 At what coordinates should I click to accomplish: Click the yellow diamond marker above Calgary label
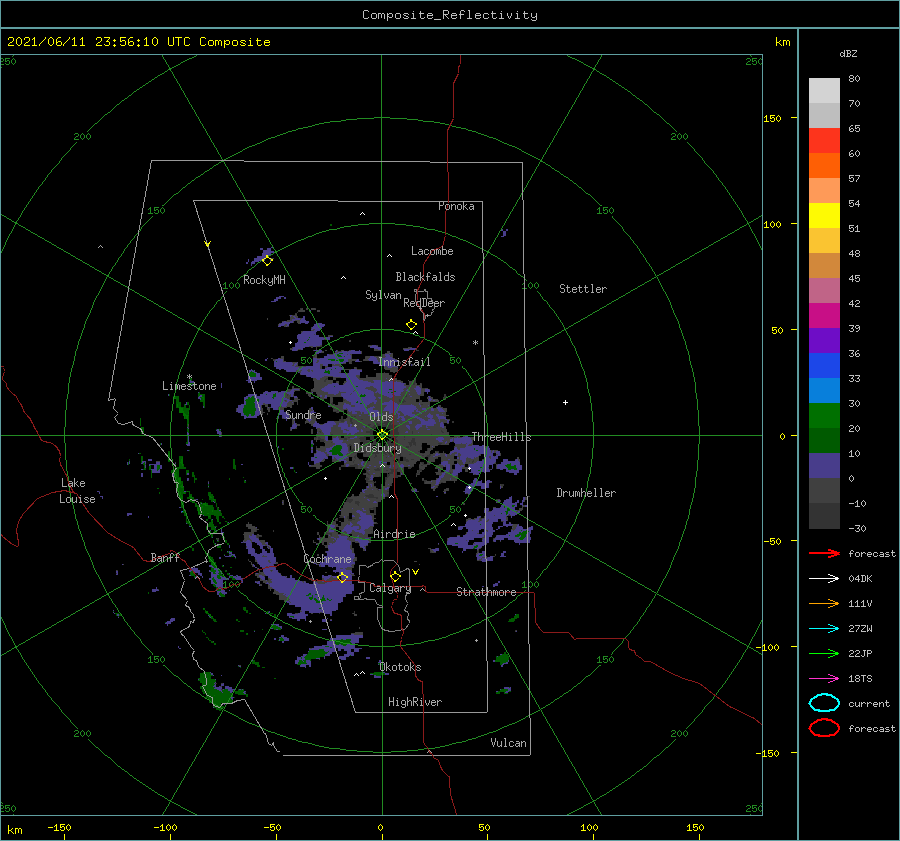tap(395, 576)
